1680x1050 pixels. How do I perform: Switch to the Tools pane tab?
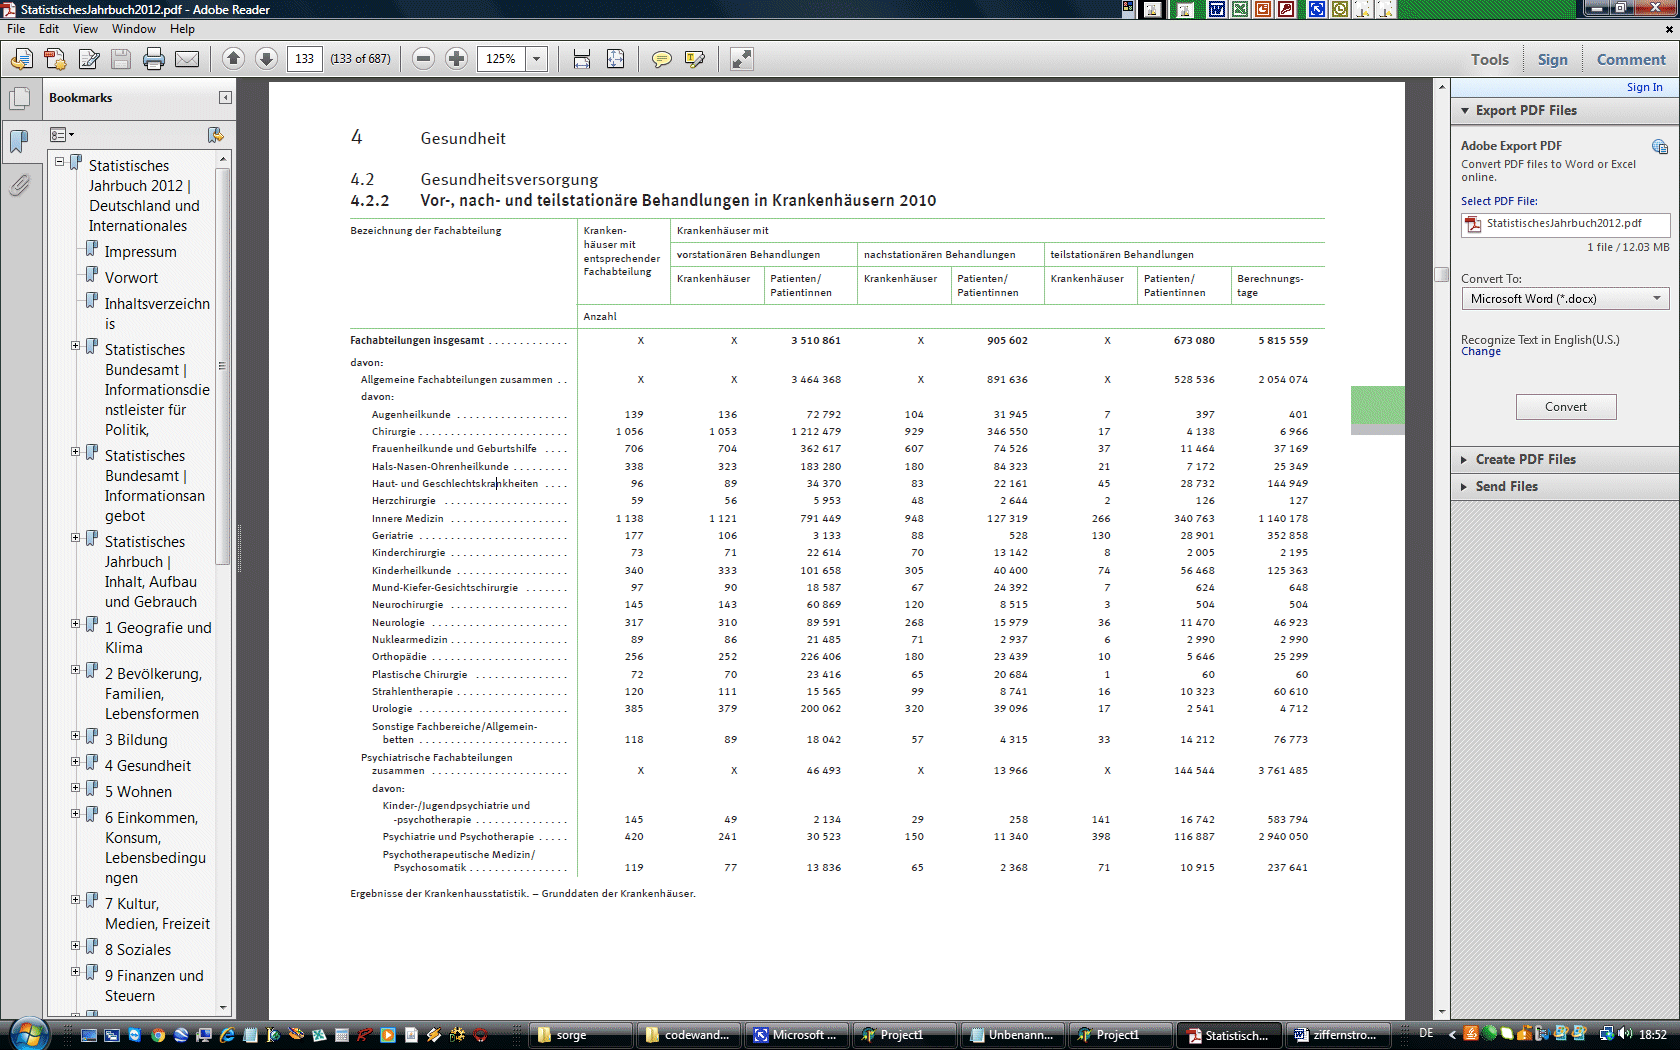(x=1489, y=60)
